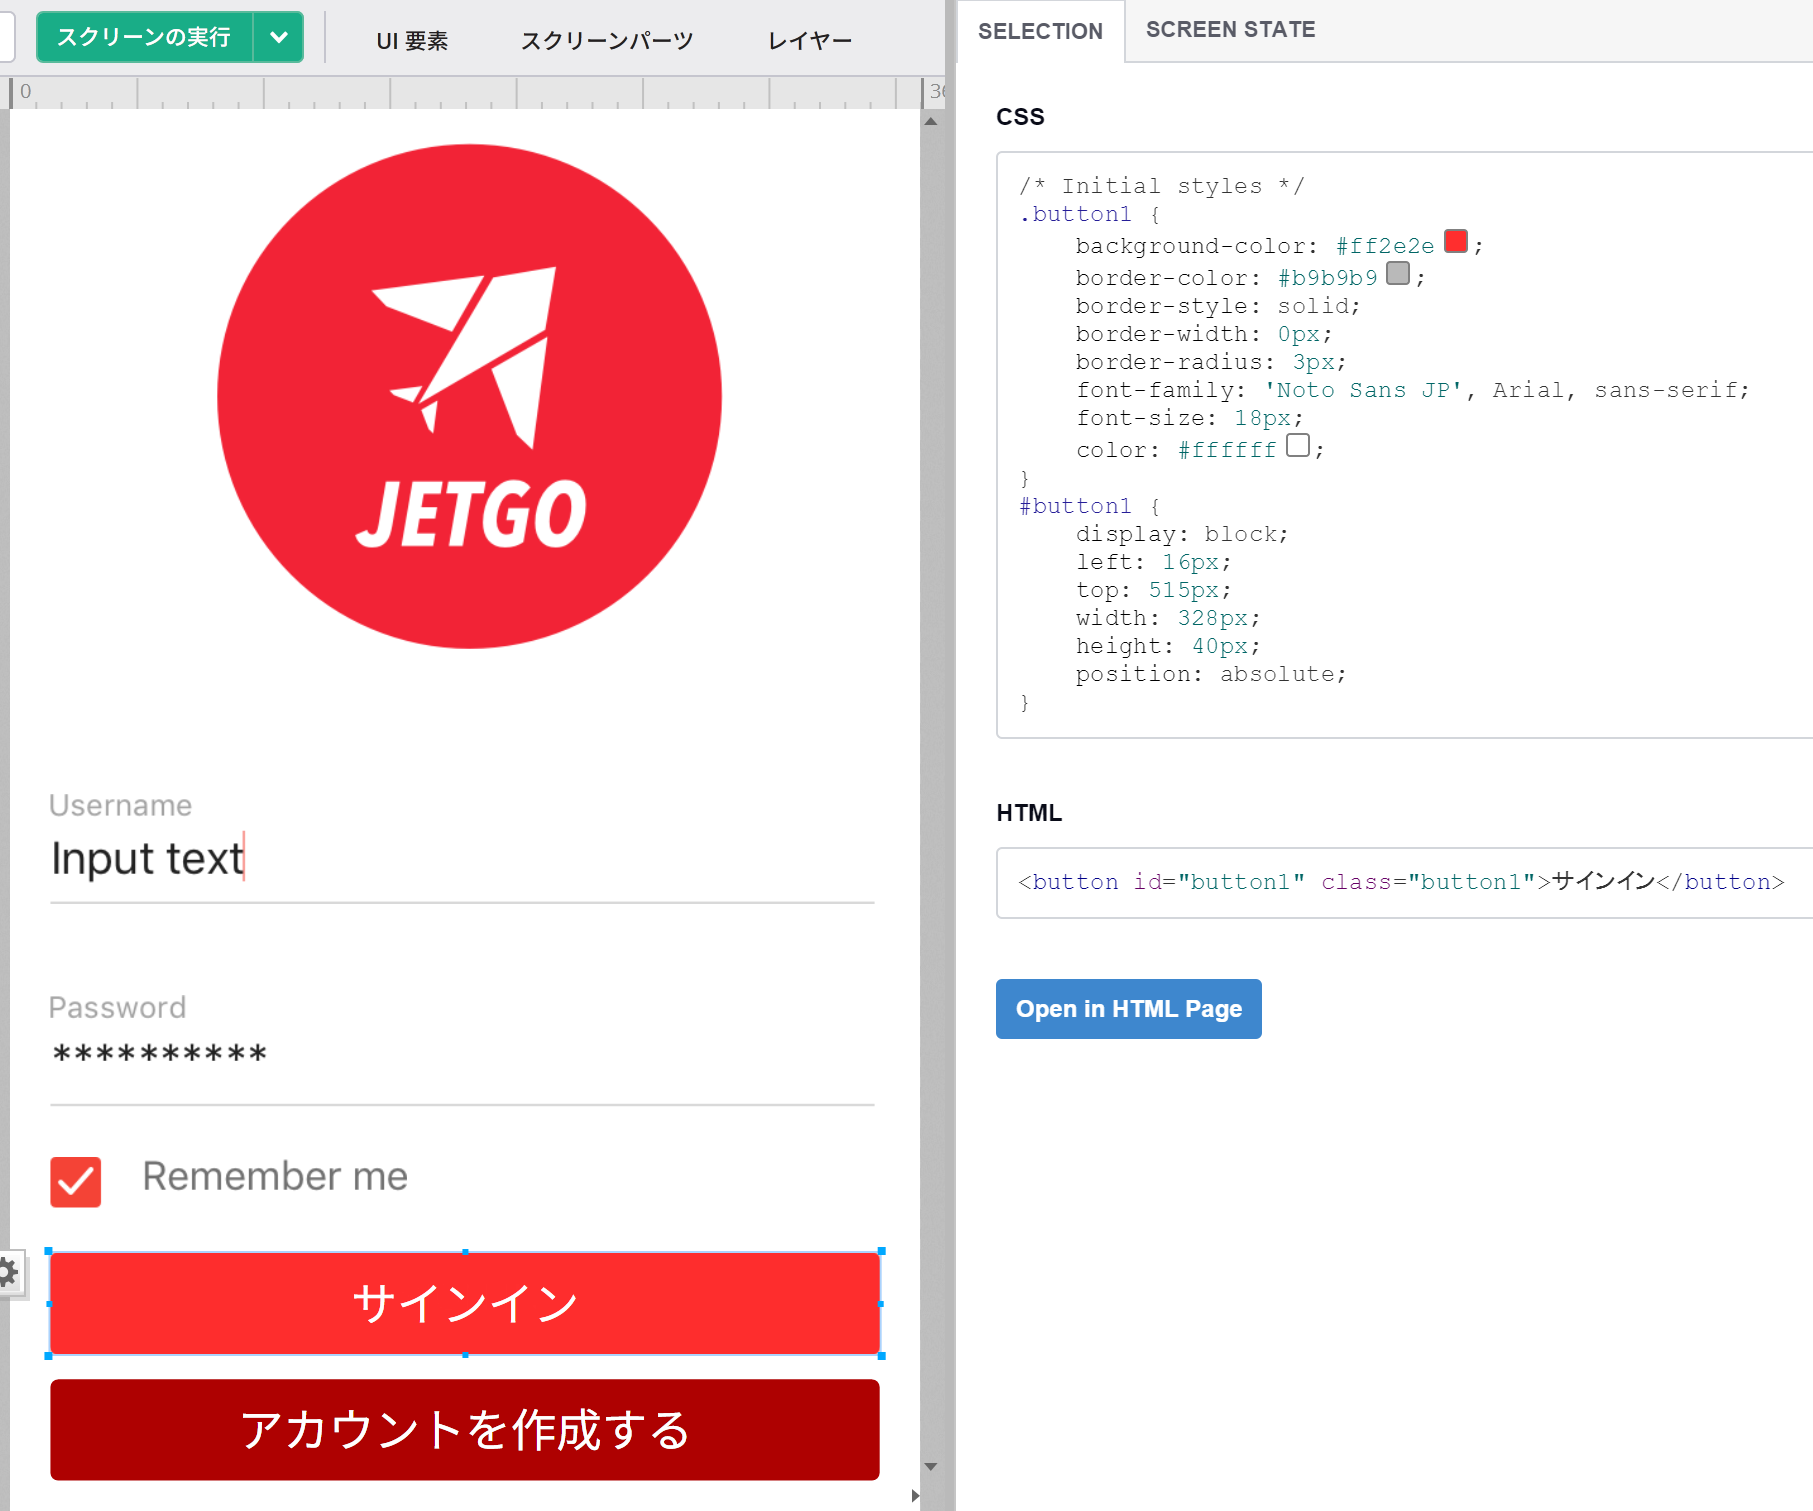1813x1511 pixels.
Task: Click the gear settings icon beside the selected button
Action: 8,1273
